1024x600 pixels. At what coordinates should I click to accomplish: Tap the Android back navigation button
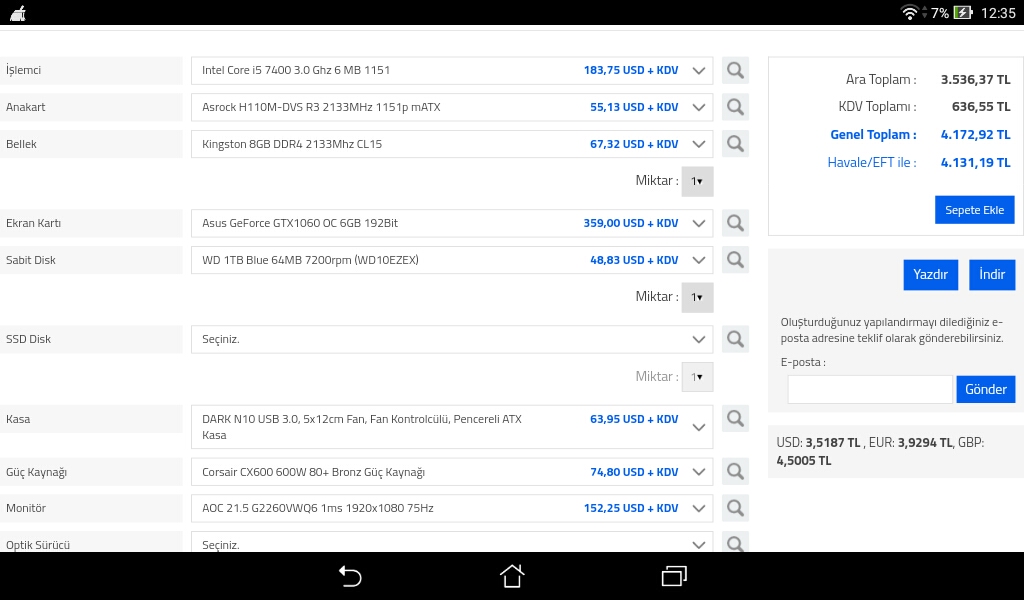click(350, 576)
